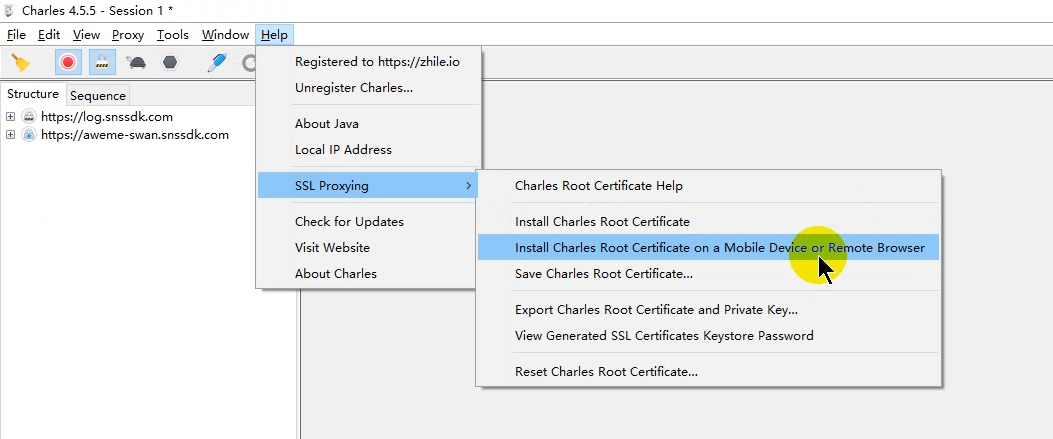1053x439 pixels.
Task: Click the broom Clear Session icon
Action: pos(20,62)
